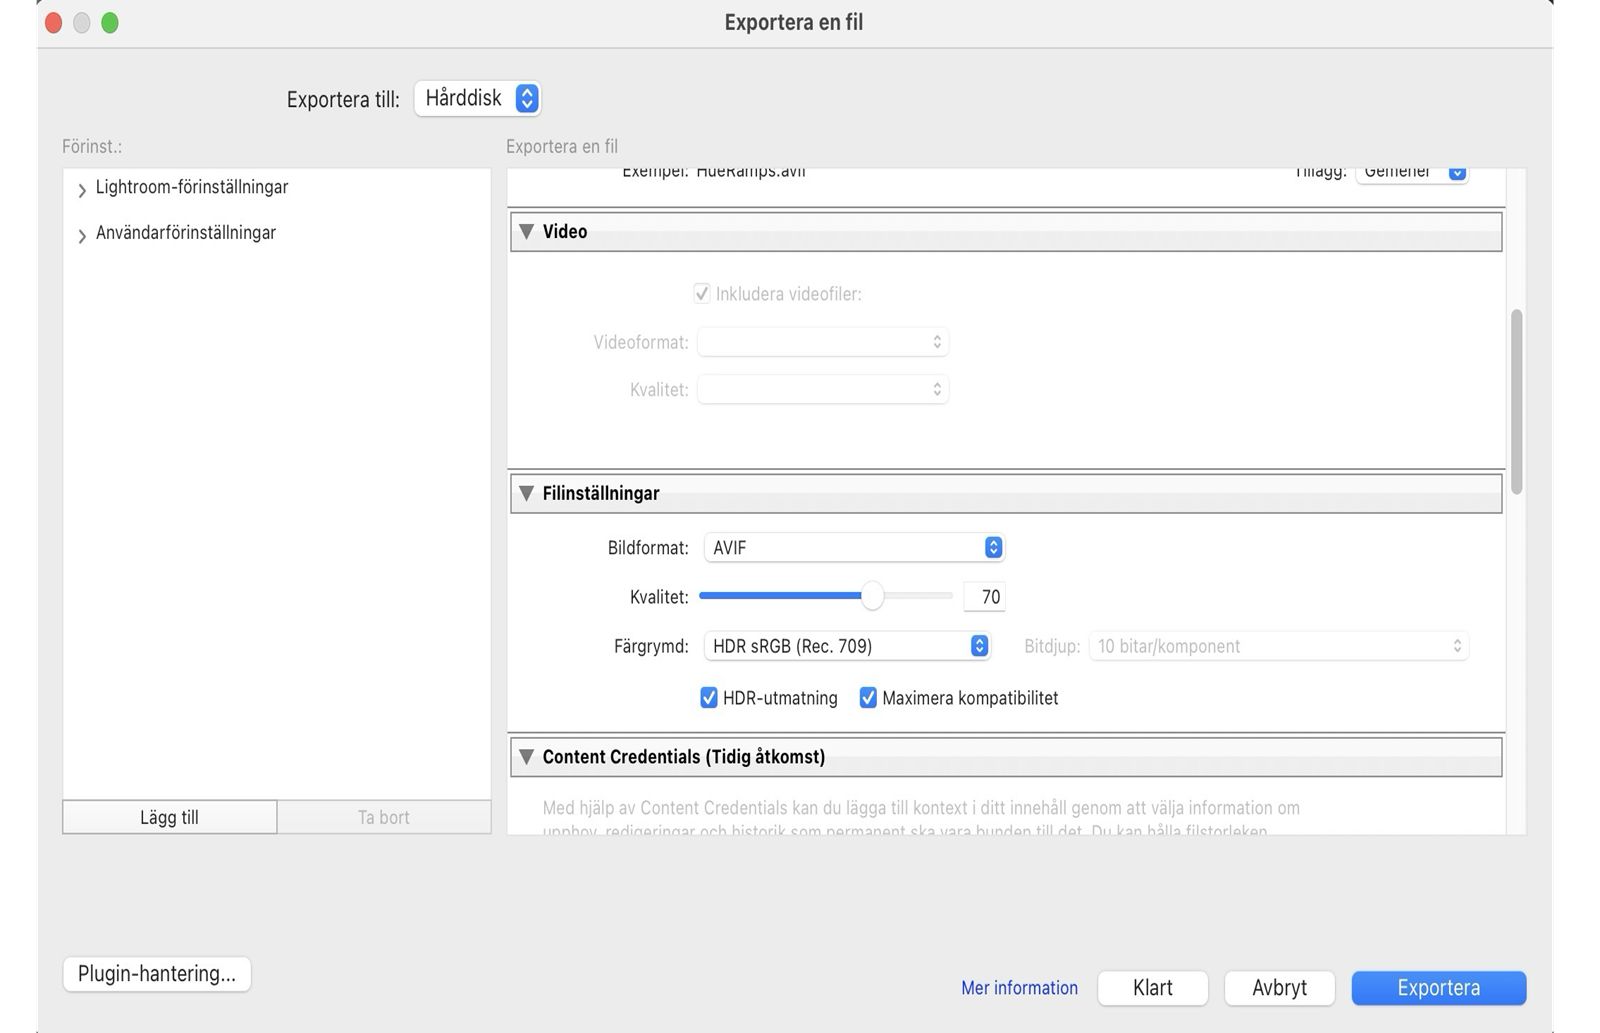Disable Maximera kompatibilitet checkbox
Image resolution: width=1600 pixels, height=1033 pixels.
[x=868, y=698]
